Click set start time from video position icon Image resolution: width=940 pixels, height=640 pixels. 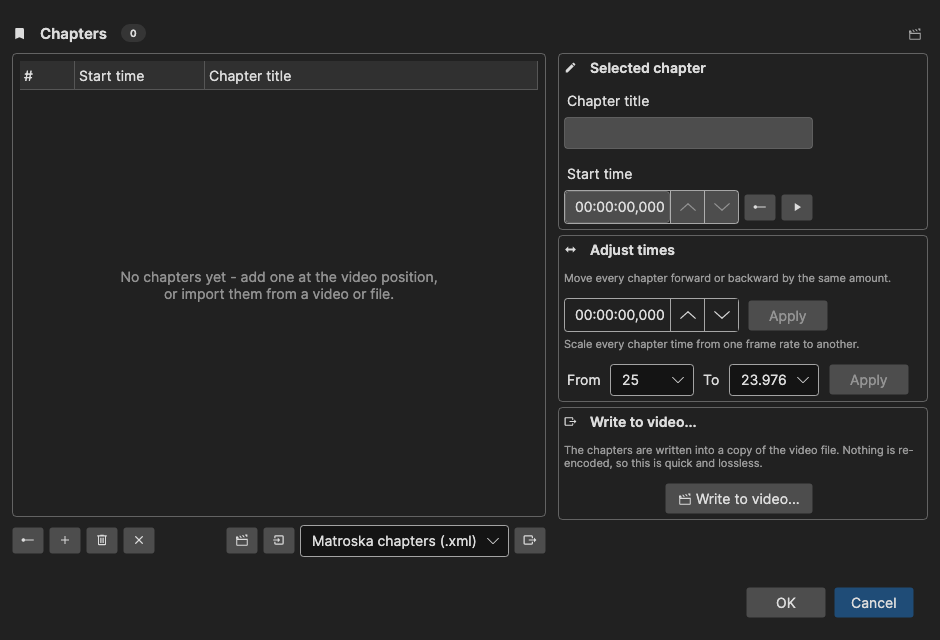[x=760, y=207]
